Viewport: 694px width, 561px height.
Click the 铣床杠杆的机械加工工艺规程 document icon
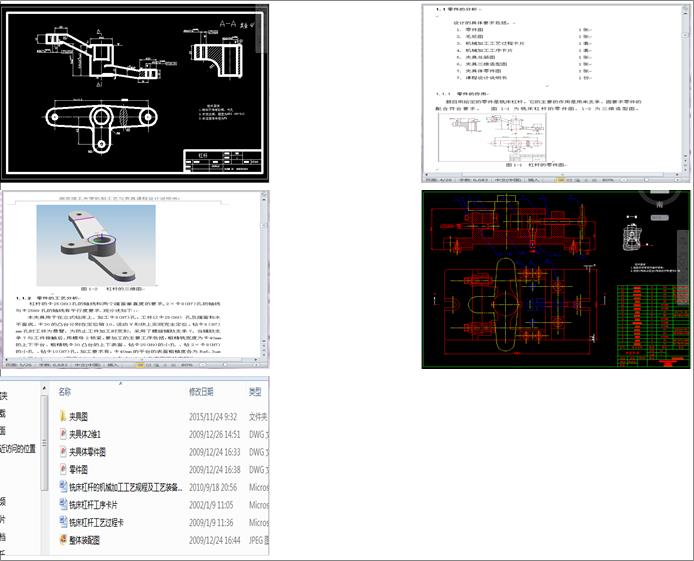62,487
